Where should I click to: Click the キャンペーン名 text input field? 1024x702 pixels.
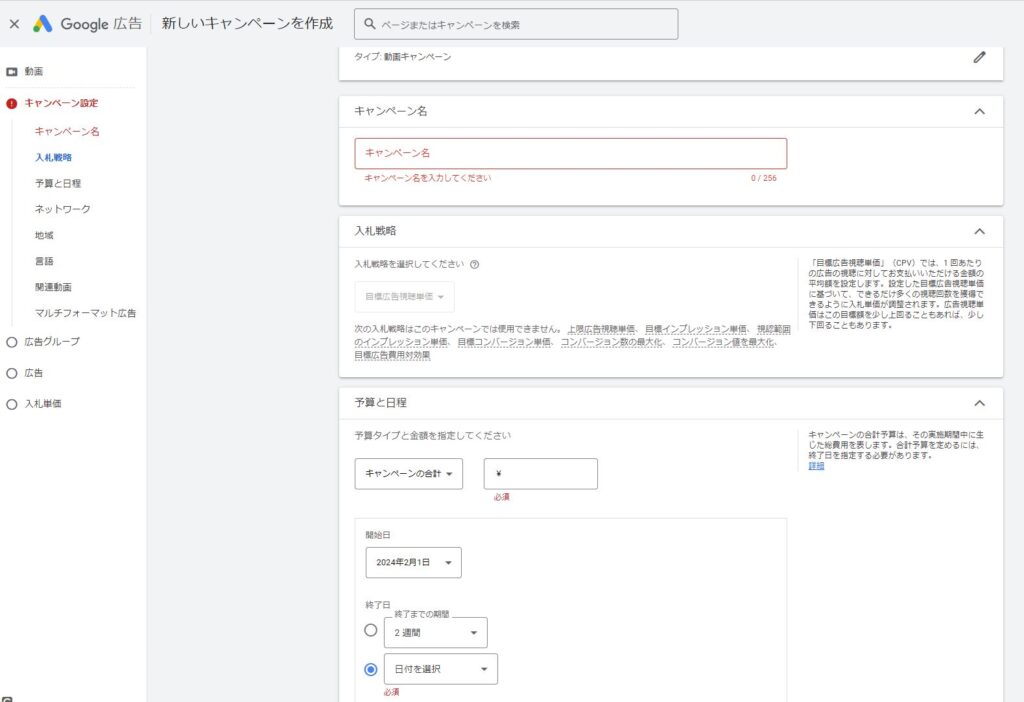(572, 153)
